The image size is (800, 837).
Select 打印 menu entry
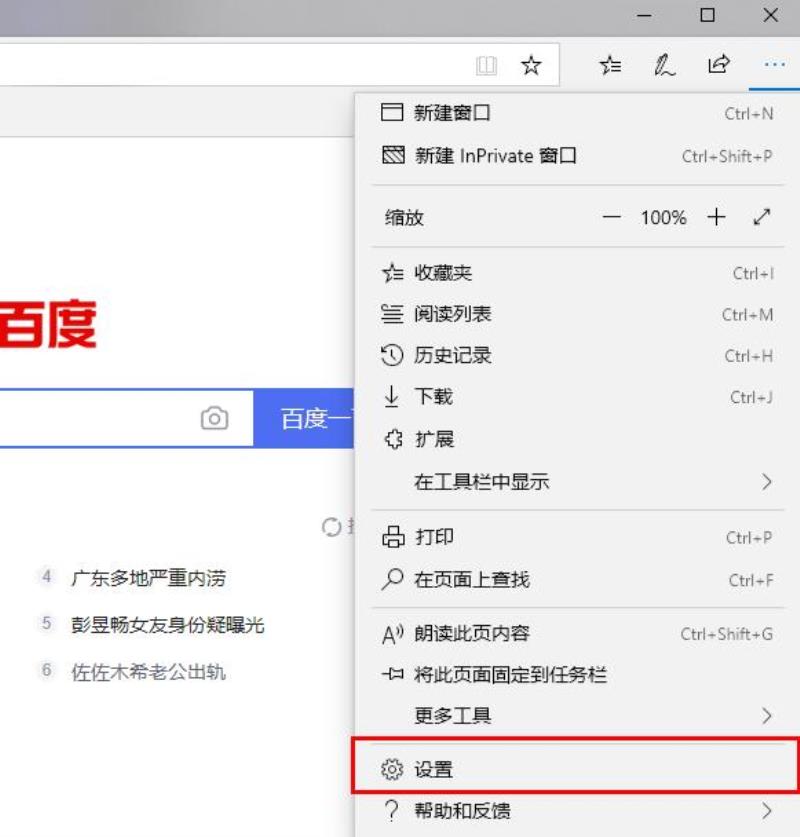[x=577, y=537]
